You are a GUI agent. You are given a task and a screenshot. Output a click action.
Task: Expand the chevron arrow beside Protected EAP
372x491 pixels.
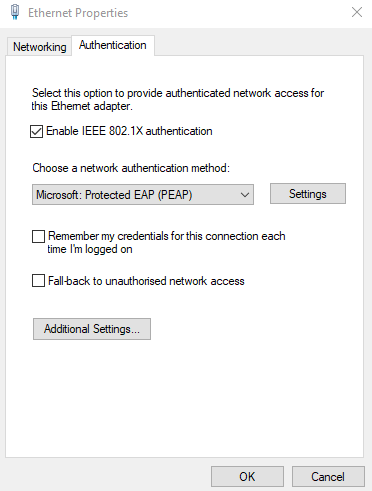tap(245, 195)
